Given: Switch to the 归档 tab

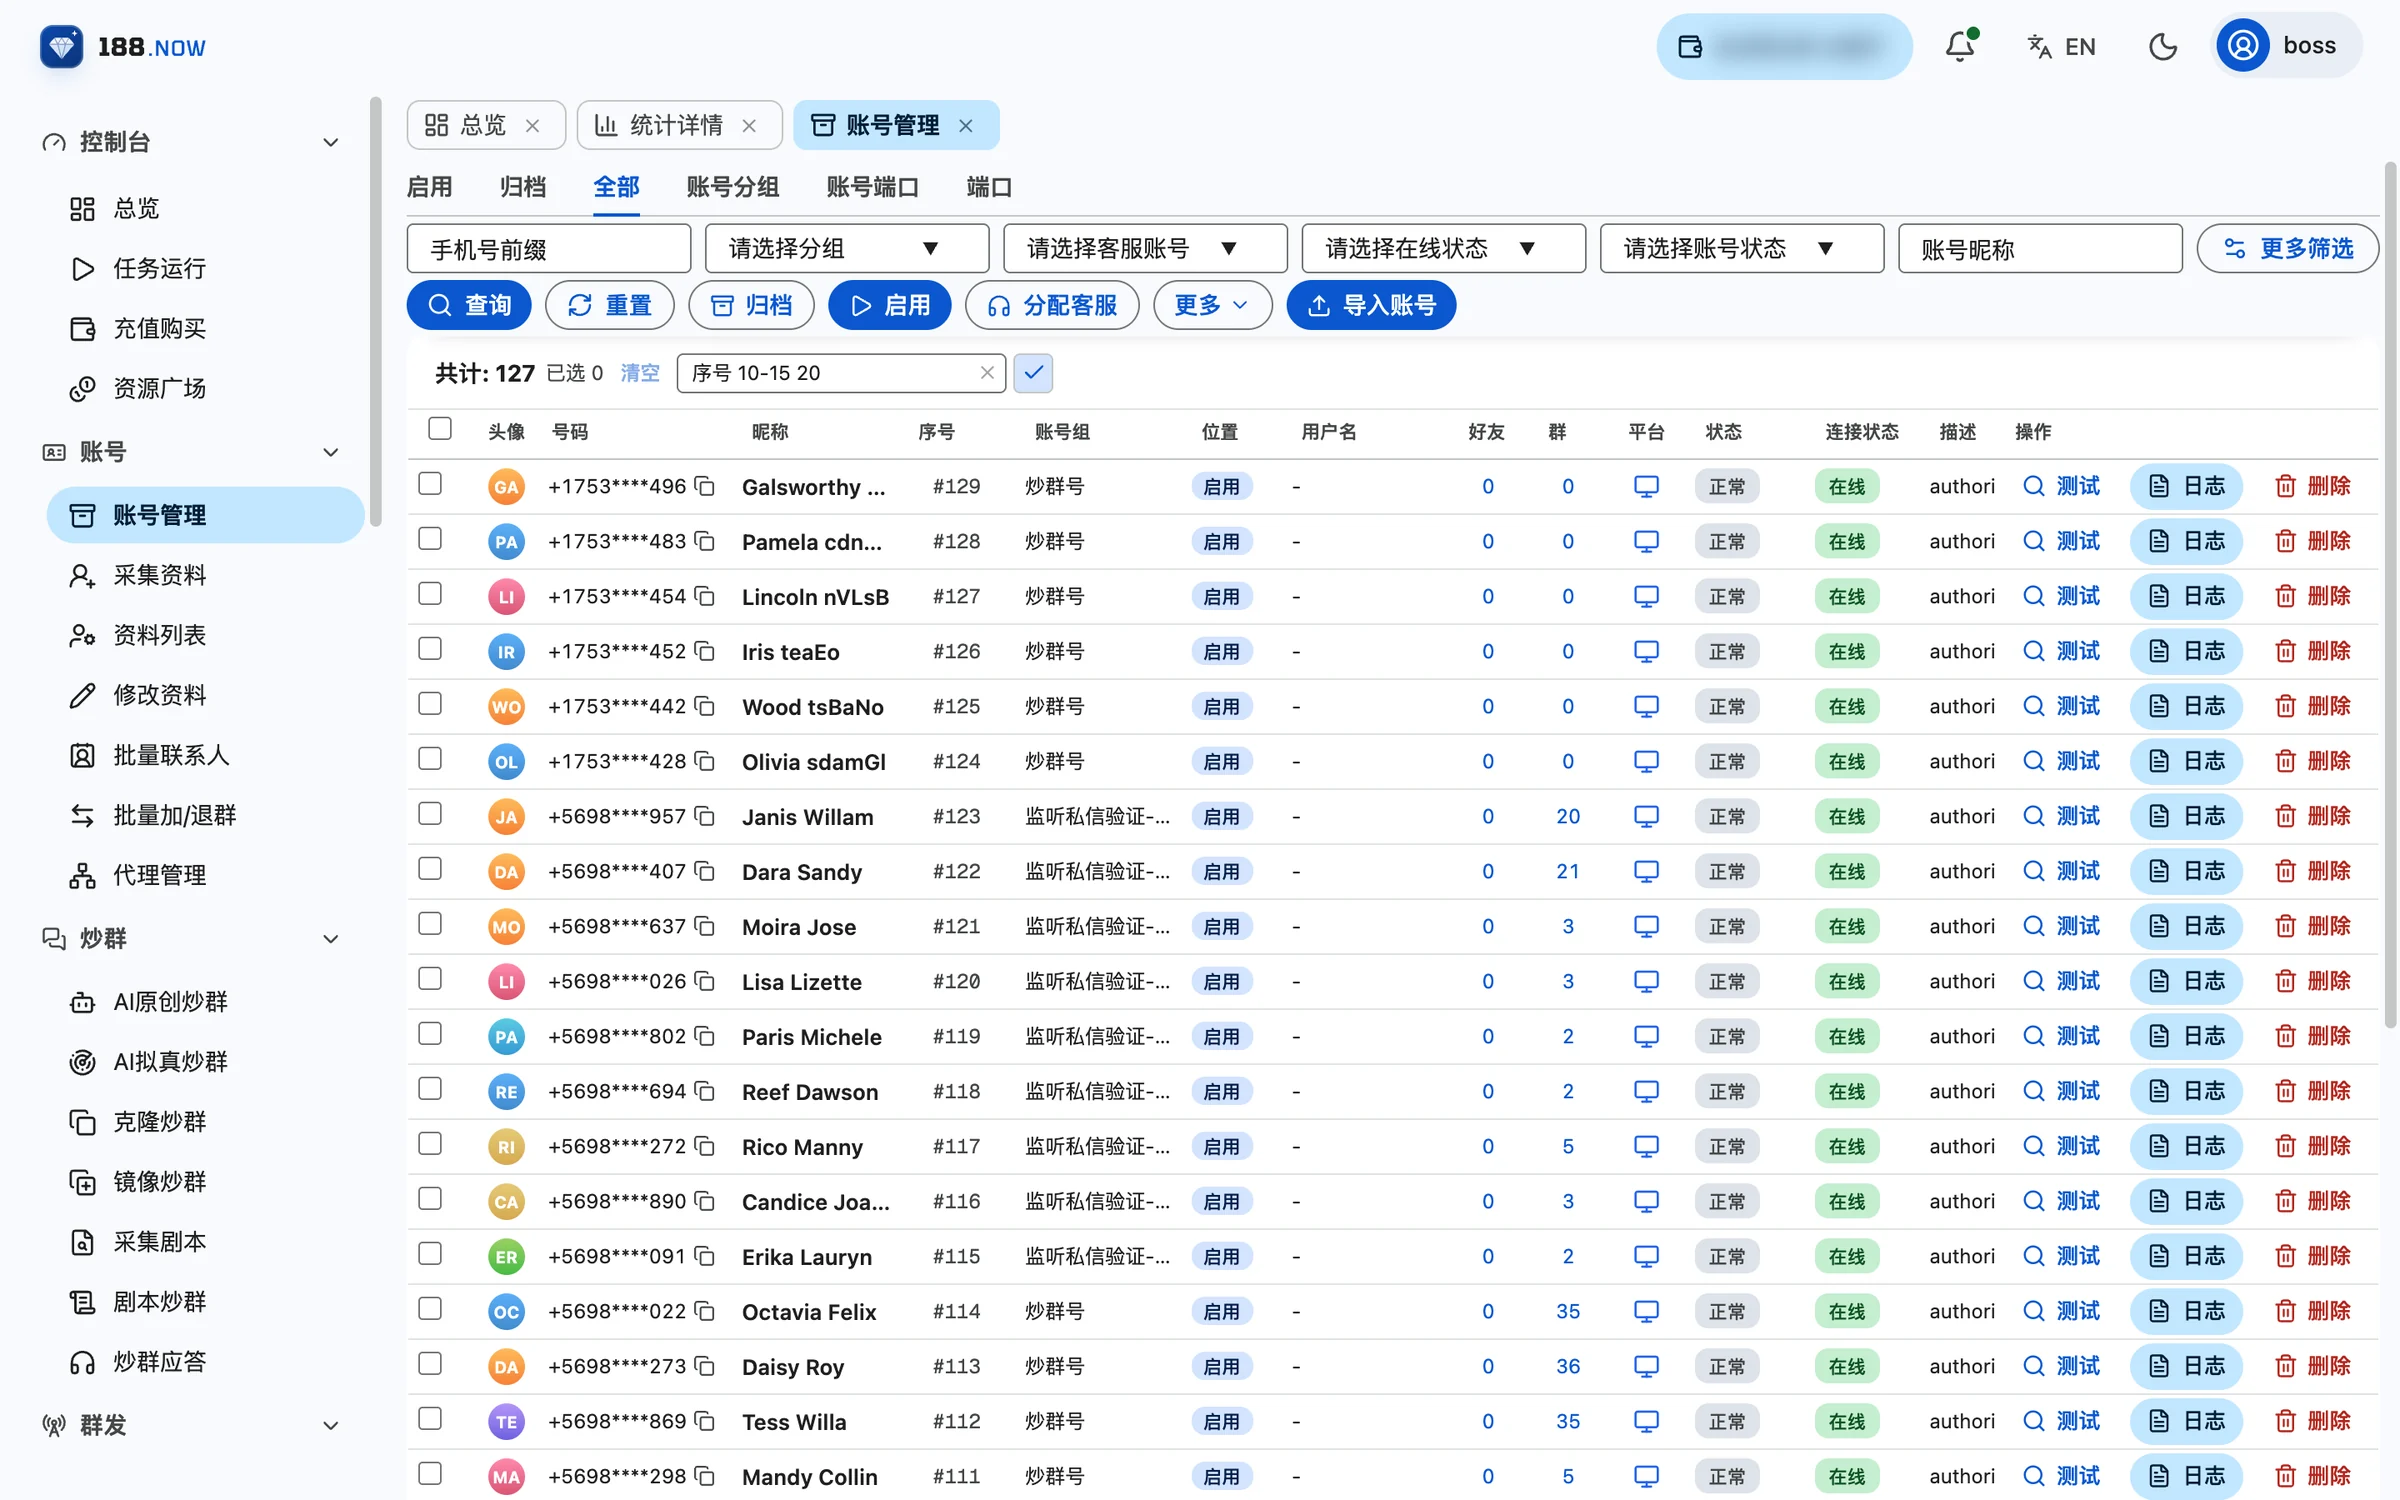Looking at the screenshot, I should point(522,187).
